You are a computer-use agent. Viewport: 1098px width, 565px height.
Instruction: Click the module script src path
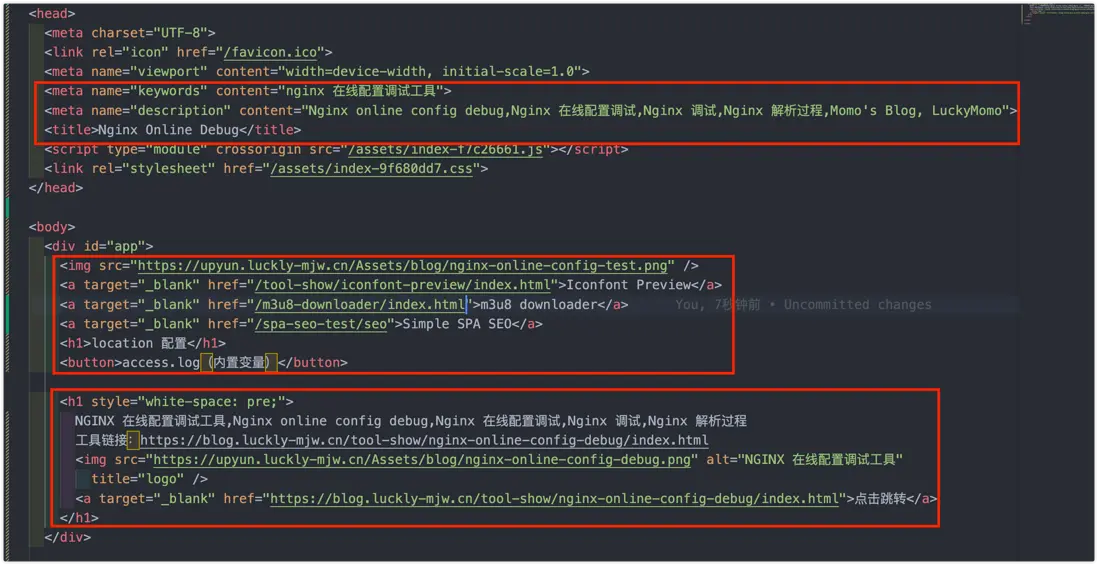(x=446, y=149)
